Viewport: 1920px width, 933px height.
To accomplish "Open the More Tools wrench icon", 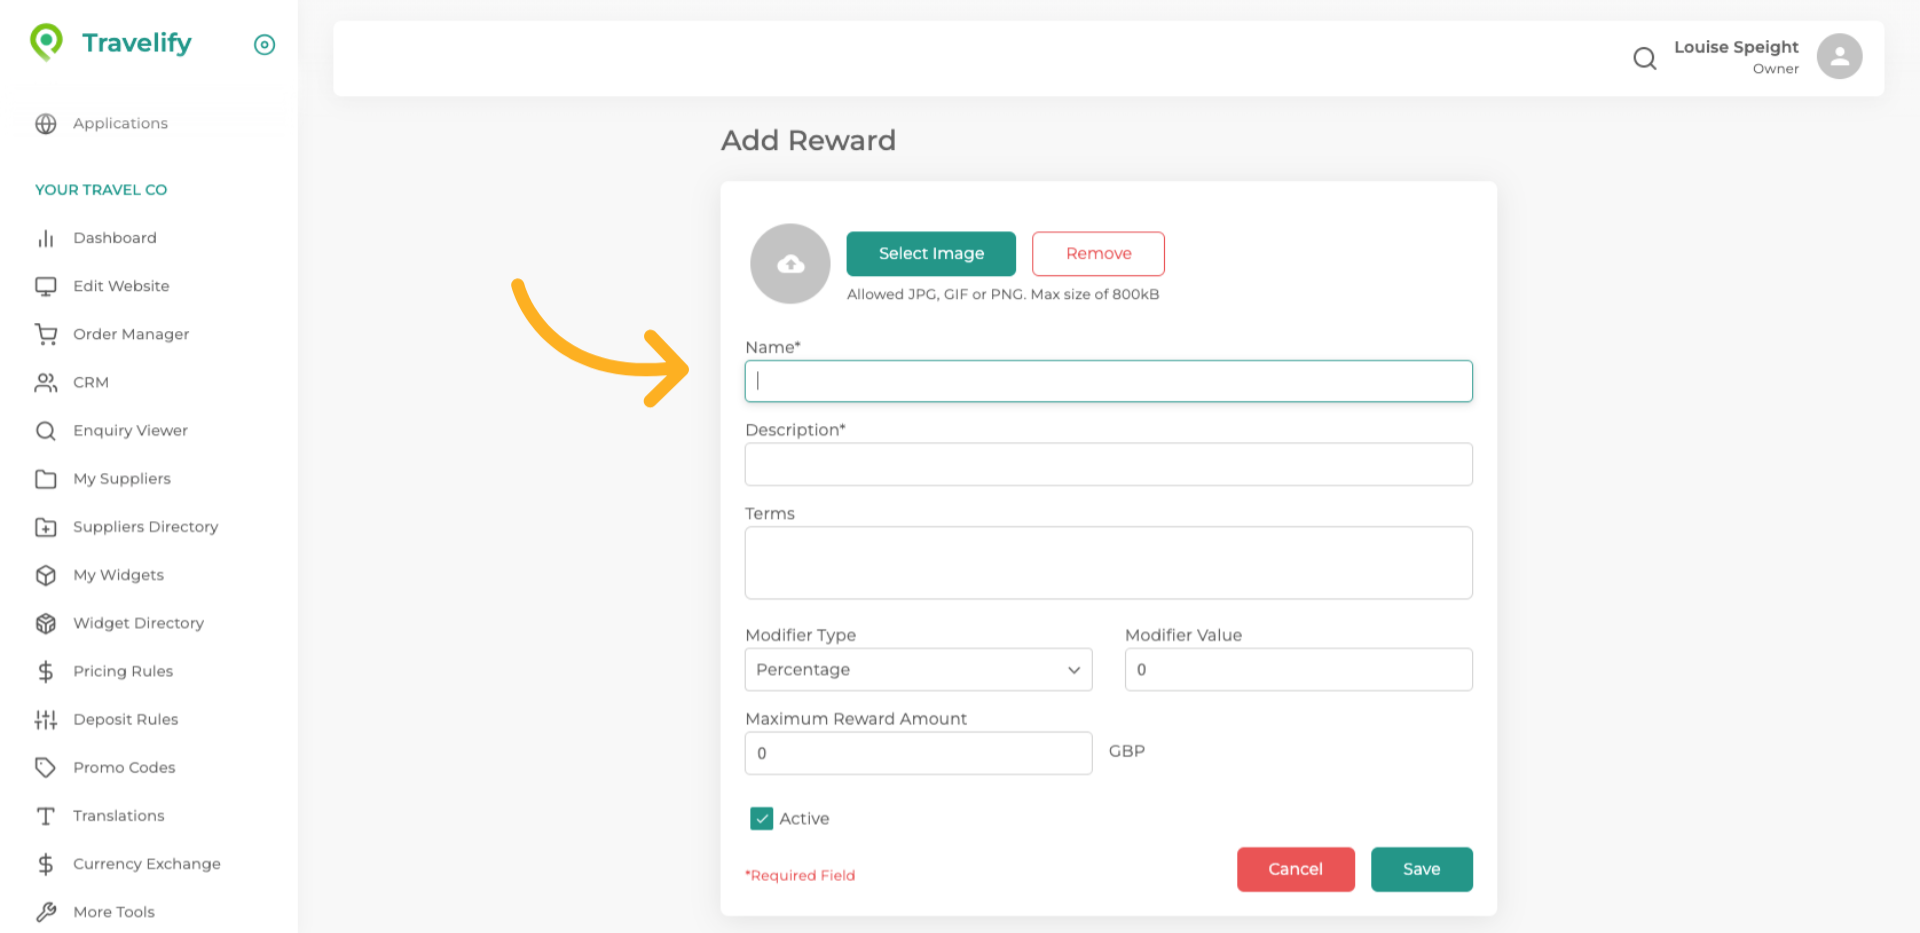I will [x=46, y=912].
